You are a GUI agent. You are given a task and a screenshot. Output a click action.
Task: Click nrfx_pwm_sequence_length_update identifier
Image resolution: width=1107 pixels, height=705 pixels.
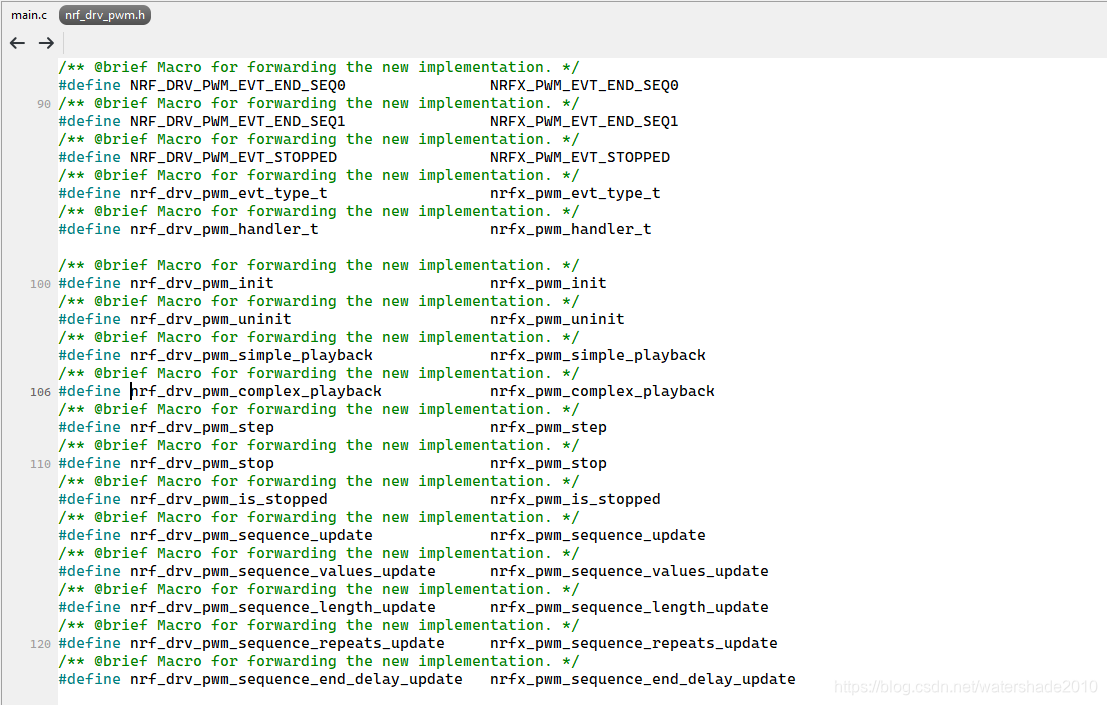click(x=629, y=607)
